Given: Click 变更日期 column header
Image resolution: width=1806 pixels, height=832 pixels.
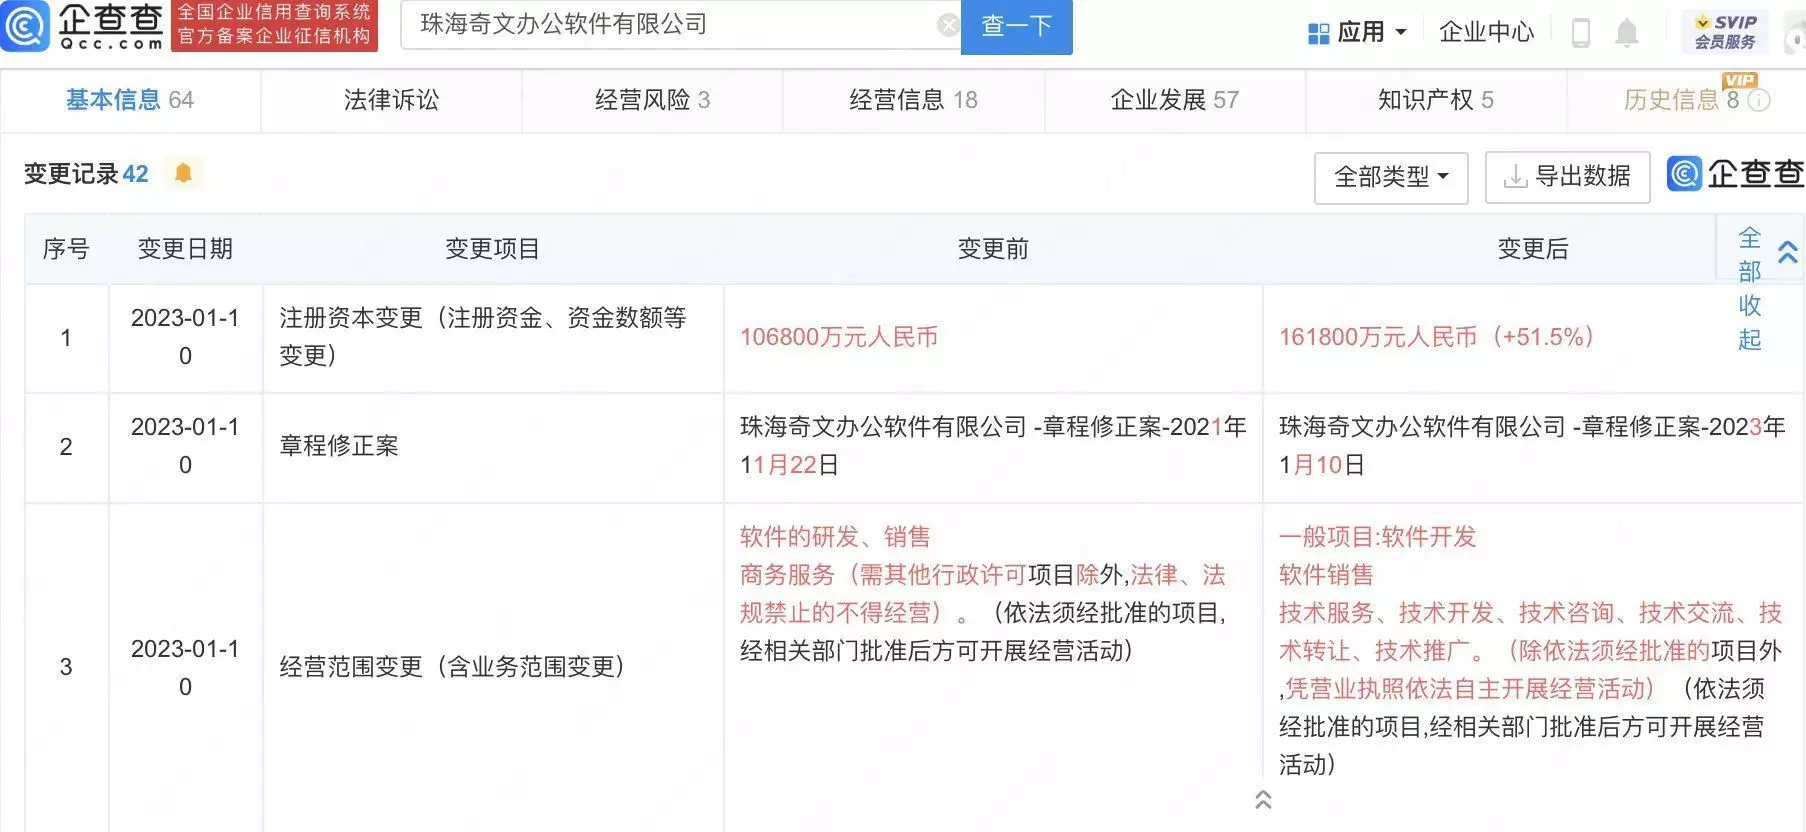Looking at the screenshot, I should [x=185, y=249].
